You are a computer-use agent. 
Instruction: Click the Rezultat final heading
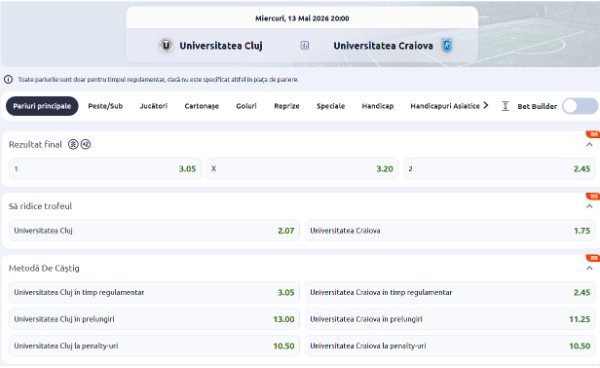(x=35, y=145)
